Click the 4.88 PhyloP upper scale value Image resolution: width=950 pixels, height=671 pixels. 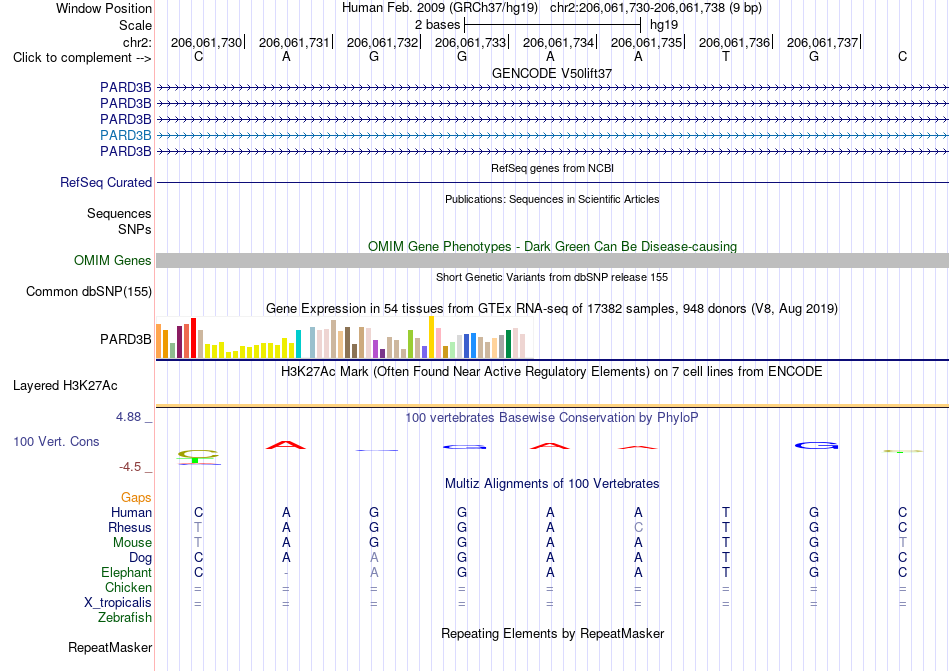[x=128, y=417]
